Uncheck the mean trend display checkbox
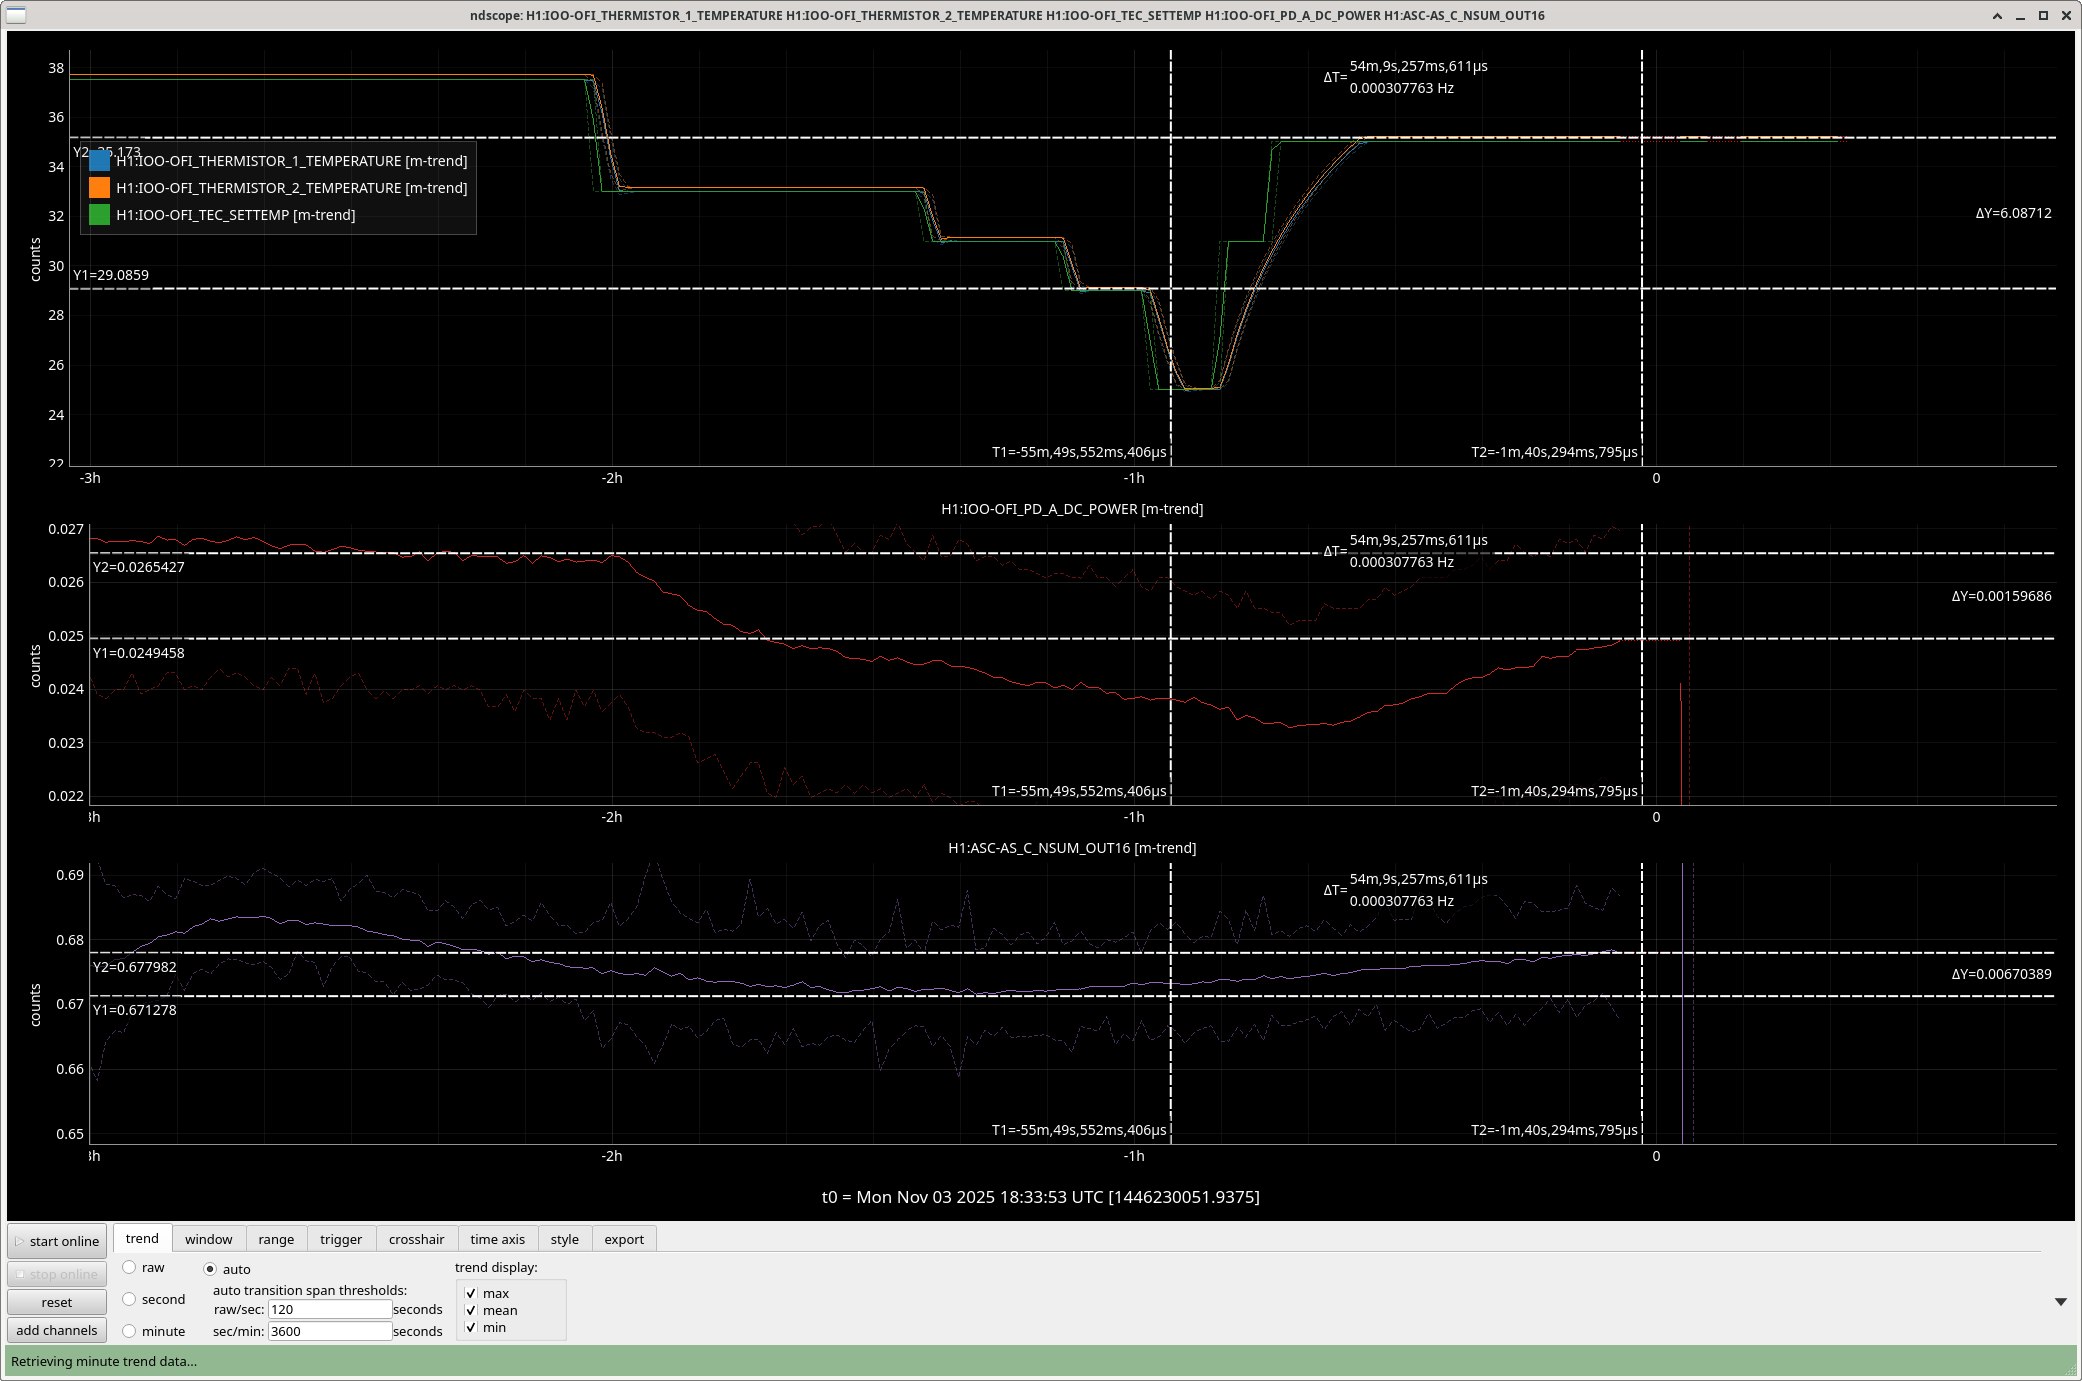Image resolution: width=2082 pixels, height=1381 pixels. point(471,1310)
